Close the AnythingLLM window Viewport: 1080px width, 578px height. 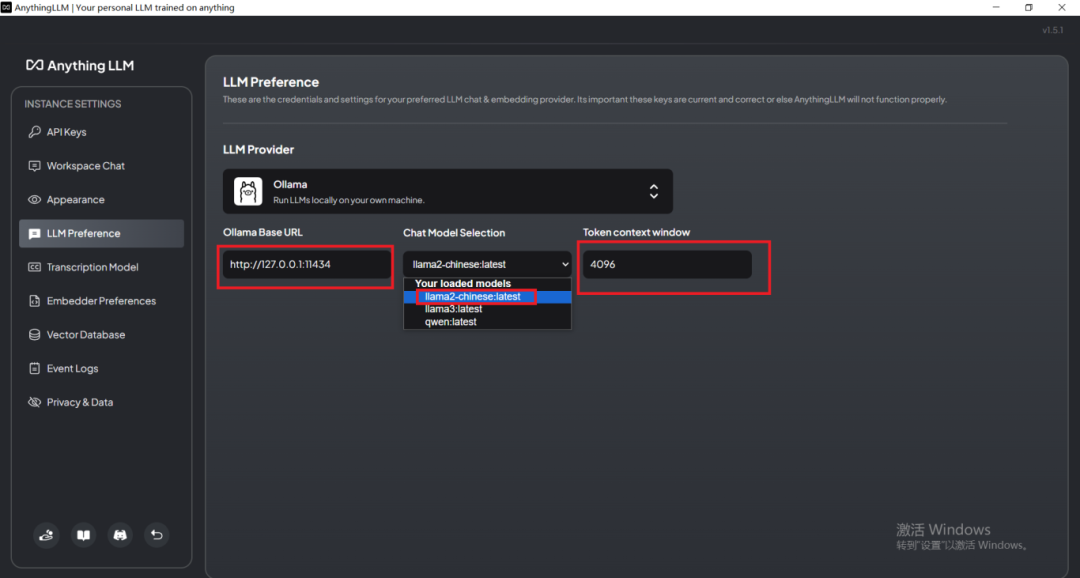pyautogui.click(x=1061, y=8)
